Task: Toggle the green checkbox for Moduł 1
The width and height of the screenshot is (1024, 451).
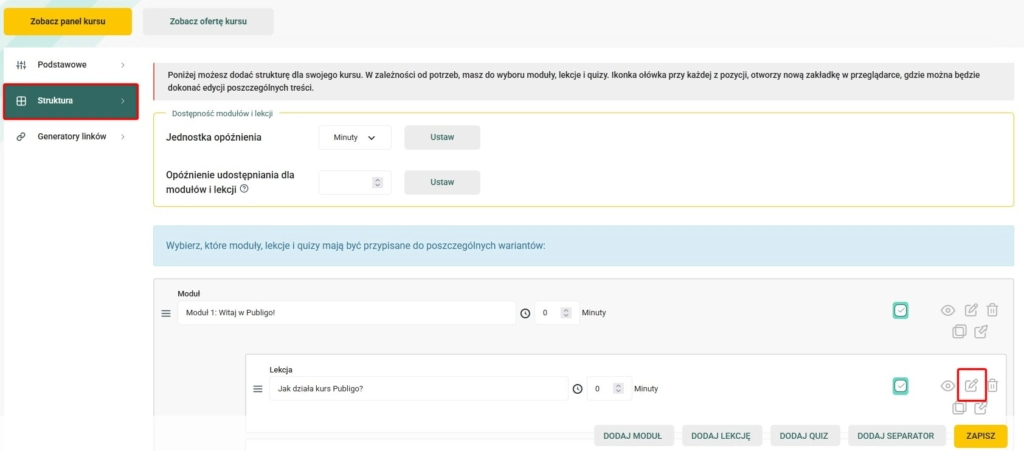Action: coord(901,311)
